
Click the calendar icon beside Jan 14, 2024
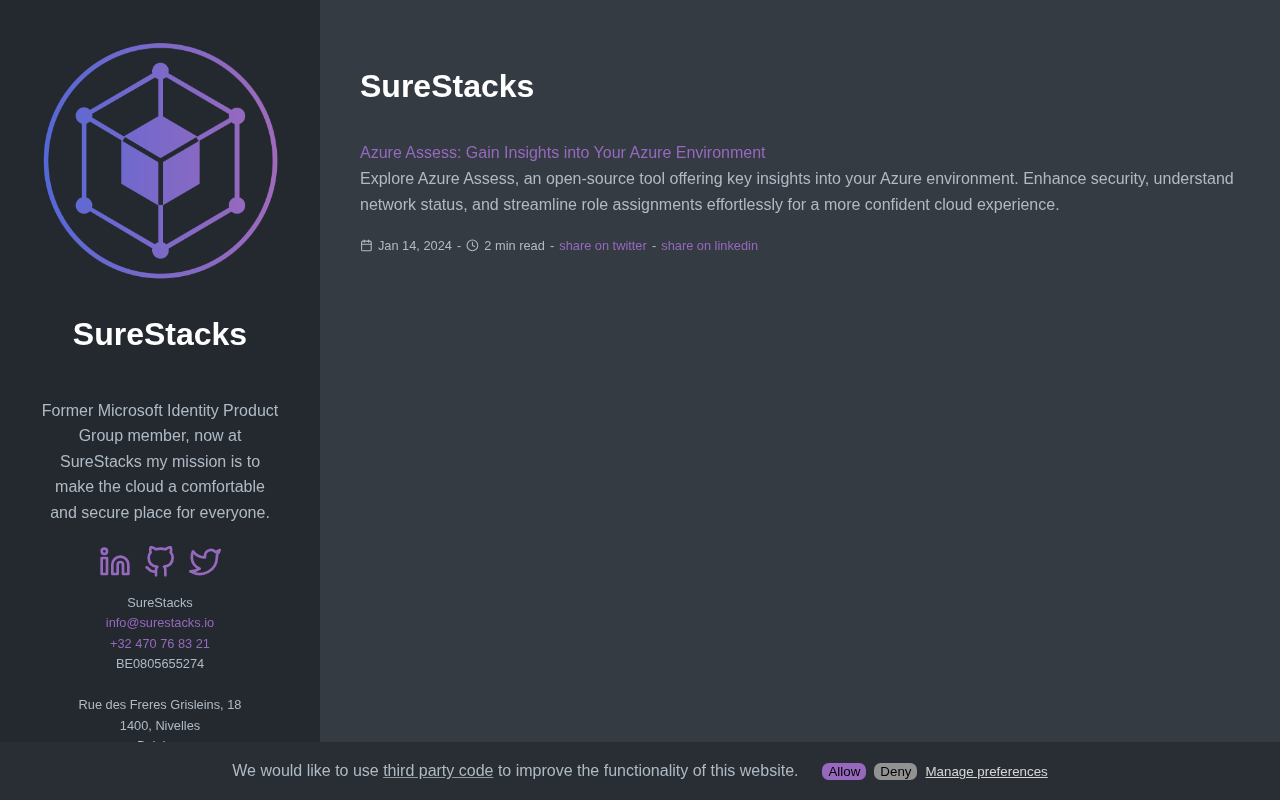366,245
